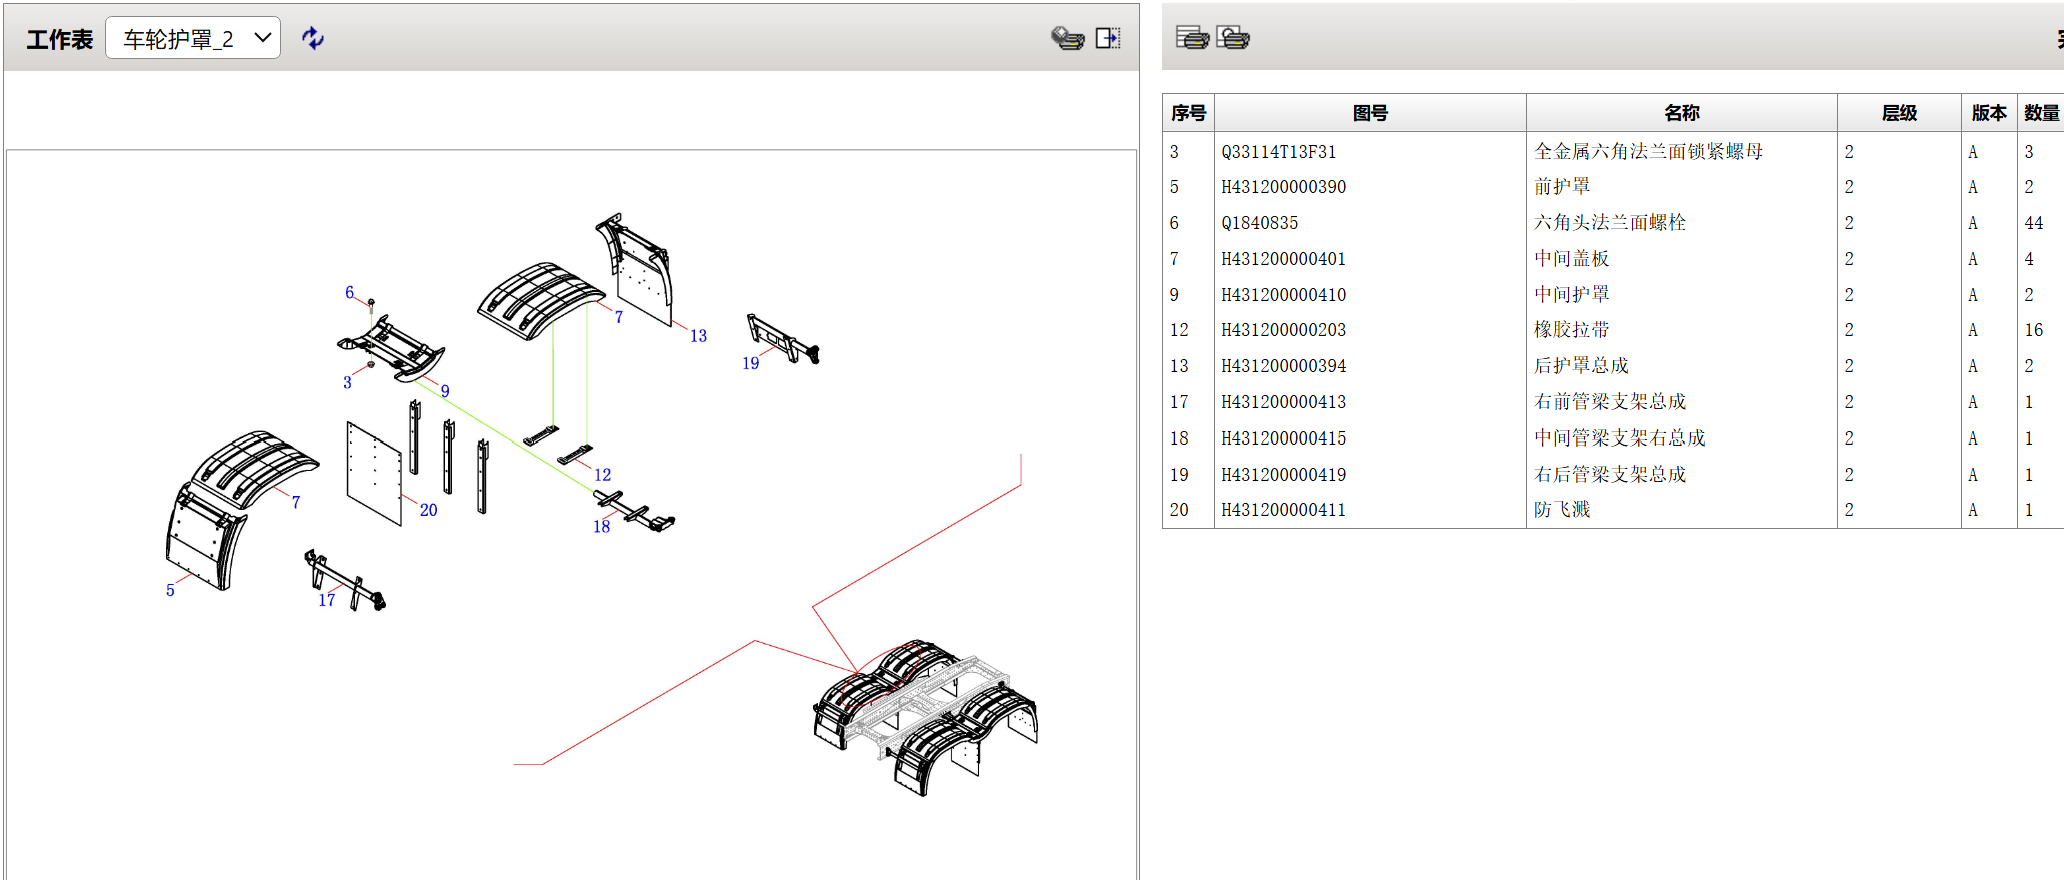Click callout number 17 in diagram
Viewport: 2064px width, 880px height.
point(327,600)
